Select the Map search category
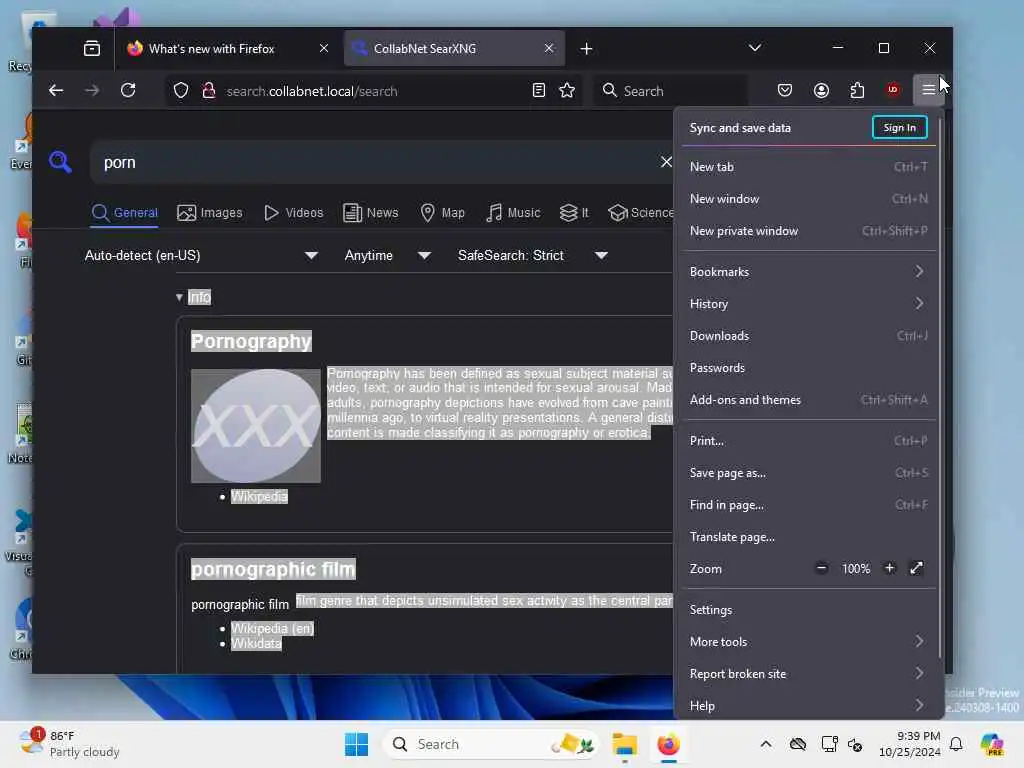 [442, 213]
